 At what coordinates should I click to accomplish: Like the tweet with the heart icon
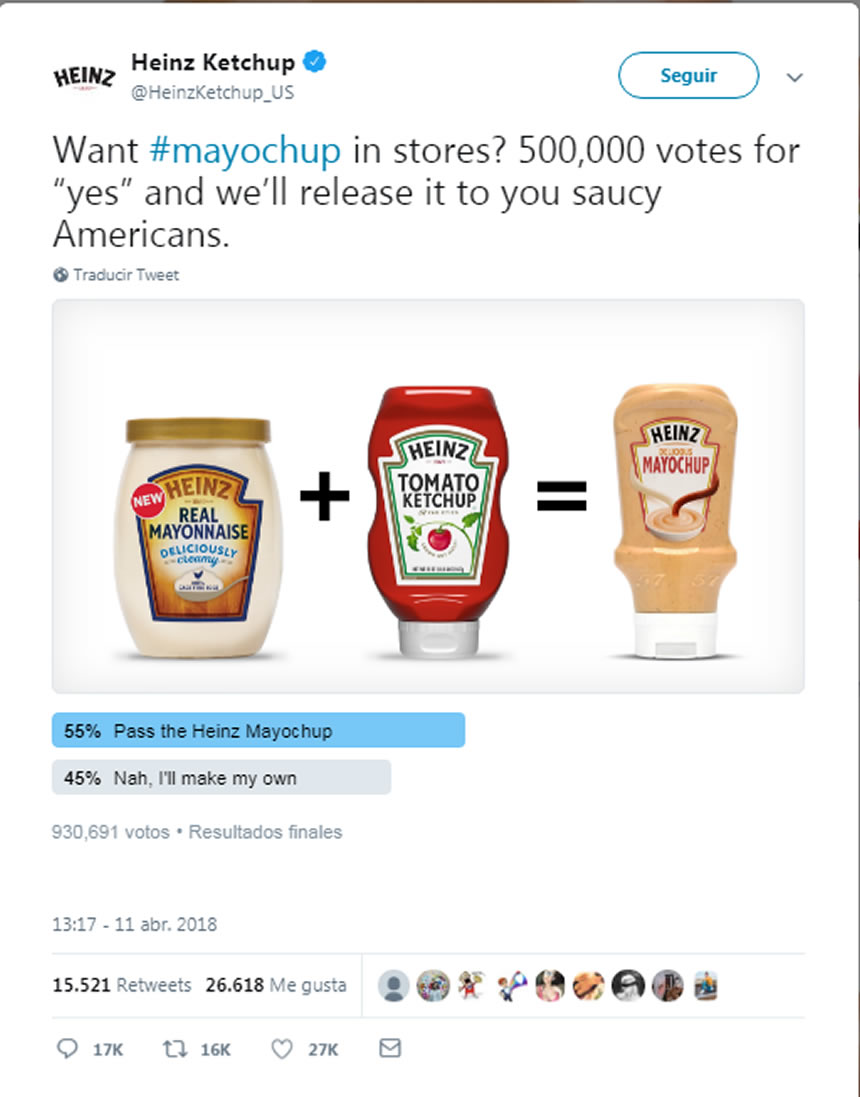[x=282, y=1049]
